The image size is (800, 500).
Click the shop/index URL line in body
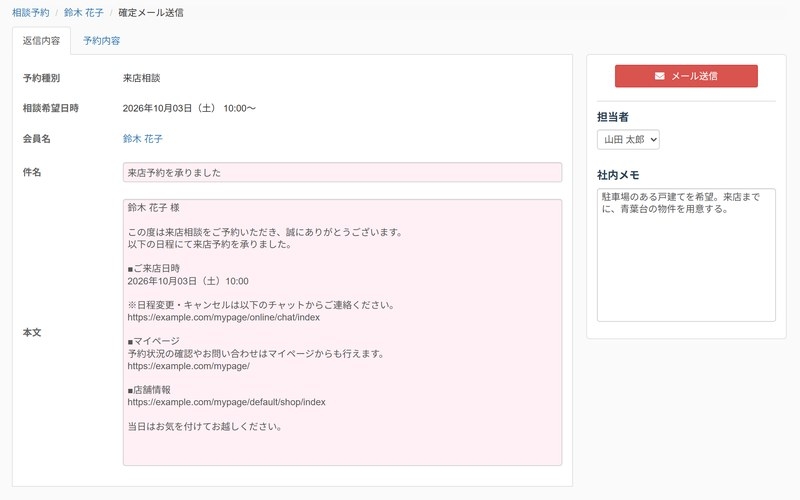[227, 402]
